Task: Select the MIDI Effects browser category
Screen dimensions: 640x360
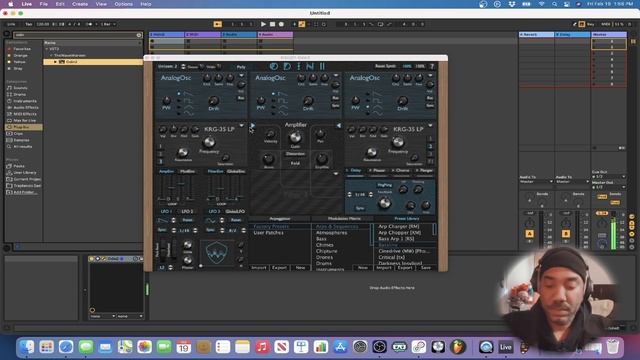Action: (25, 114)
